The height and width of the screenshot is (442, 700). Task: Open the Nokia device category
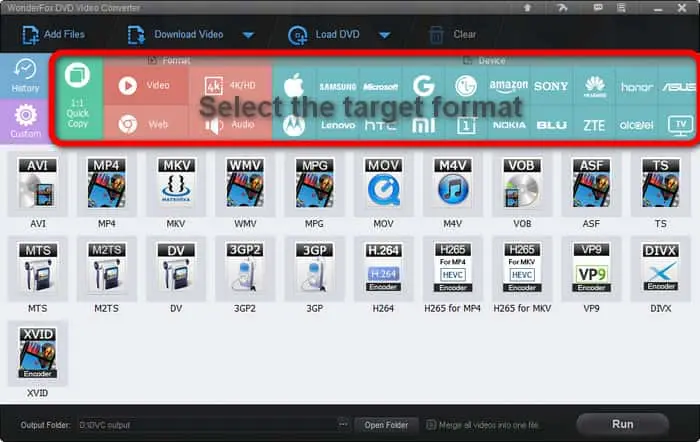click(508, 125)
